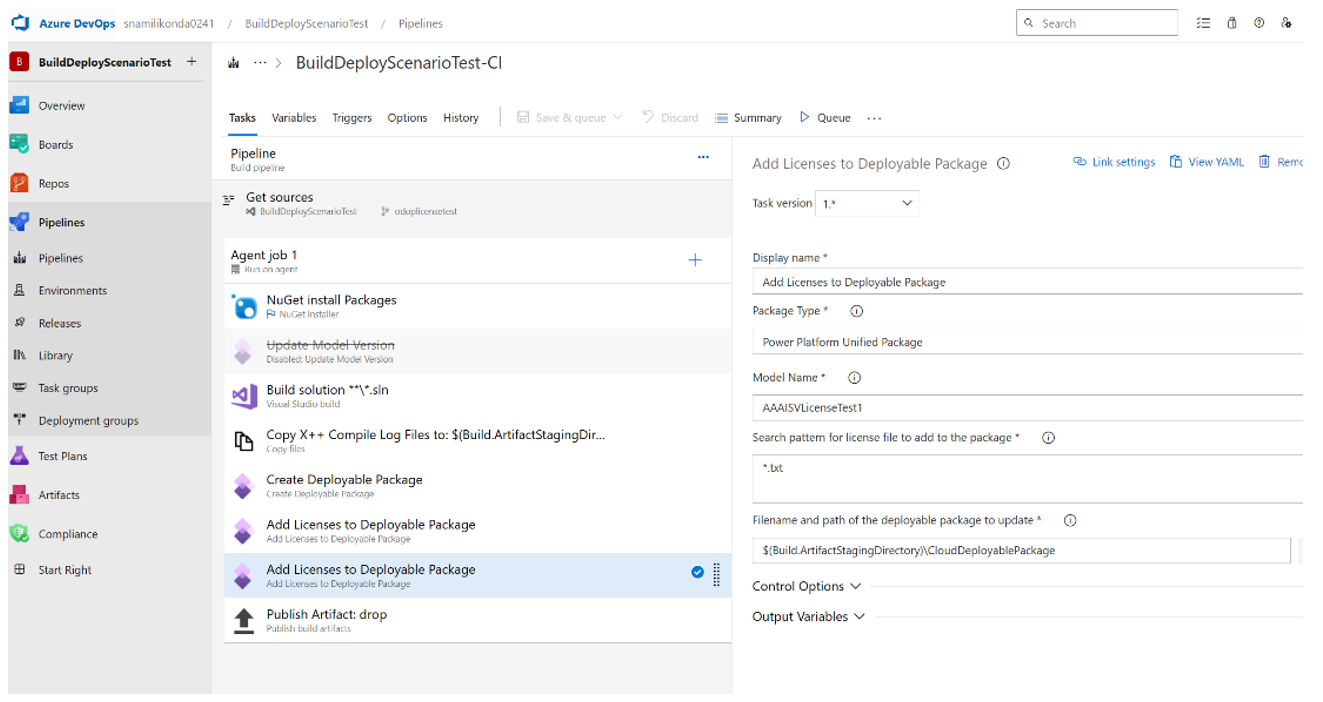Image resolution: width=1323 pixels, height=702 pixels.
Task: Click the Publish build artifacts task icon
Action: pos(243,619)
